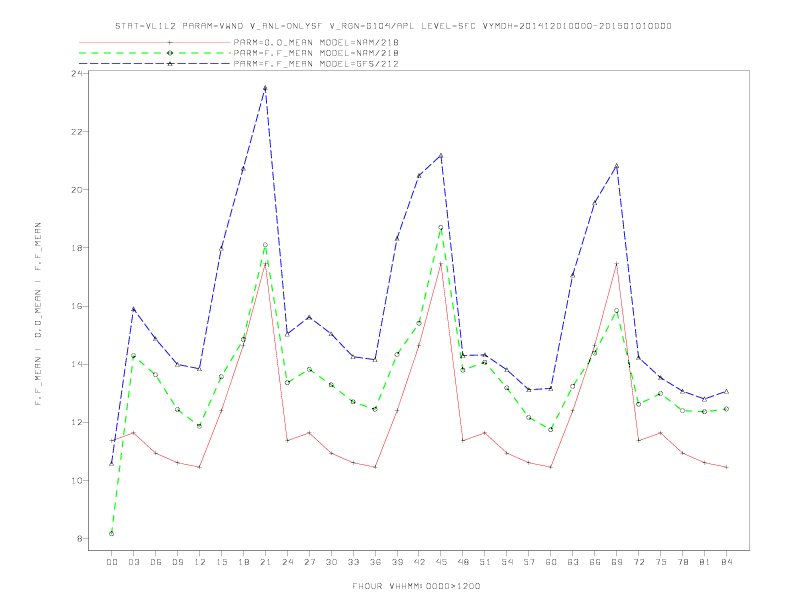Click the blue GFS peak marker at hour 21
The height and width of the screenshot is (612, 792).
[x=265, y=88]
